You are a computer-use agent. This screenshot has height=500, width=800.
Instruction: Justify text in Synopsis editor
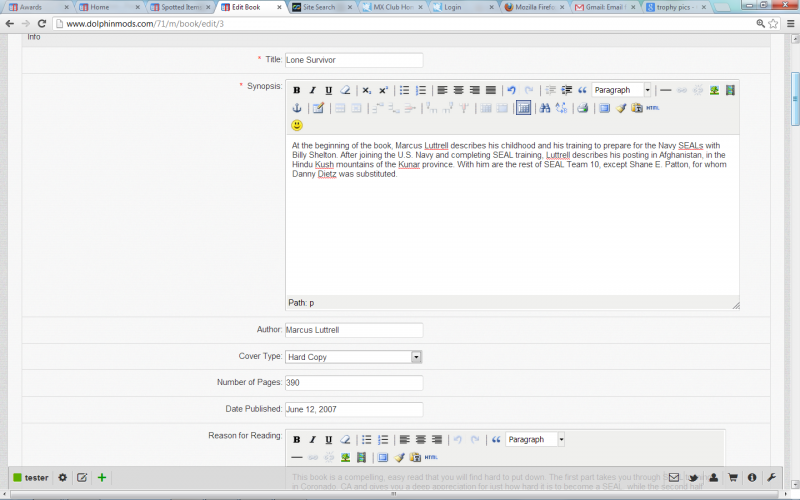pos(491,90)
